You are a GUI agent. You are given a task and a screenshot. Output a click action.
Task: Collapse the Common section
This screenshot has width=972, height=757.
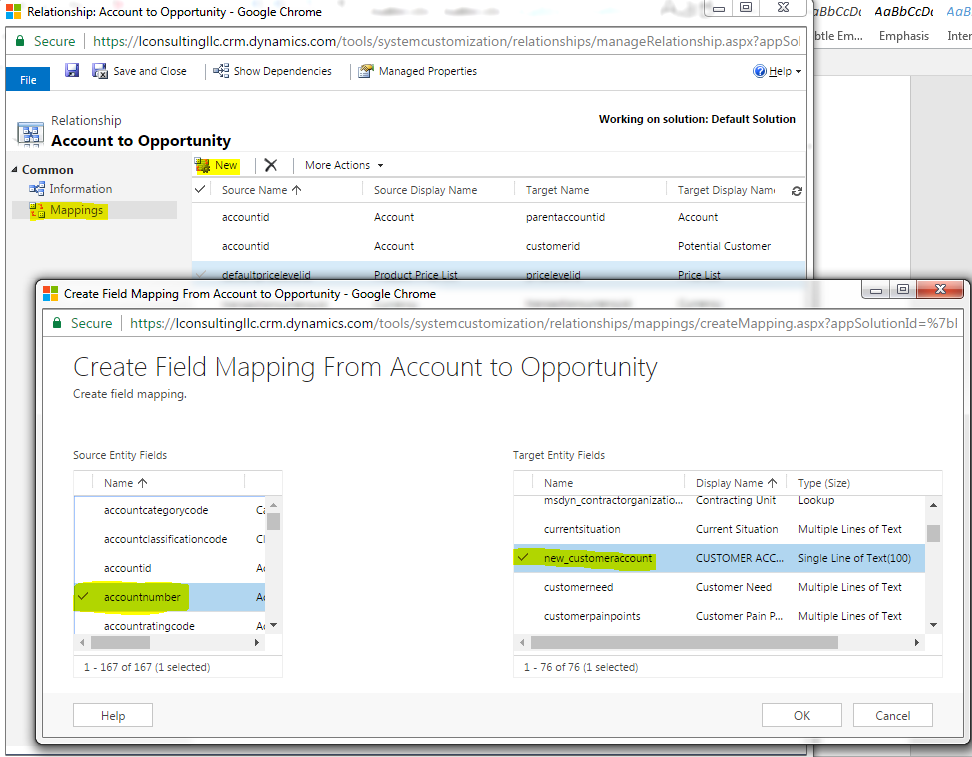point(15,169)
